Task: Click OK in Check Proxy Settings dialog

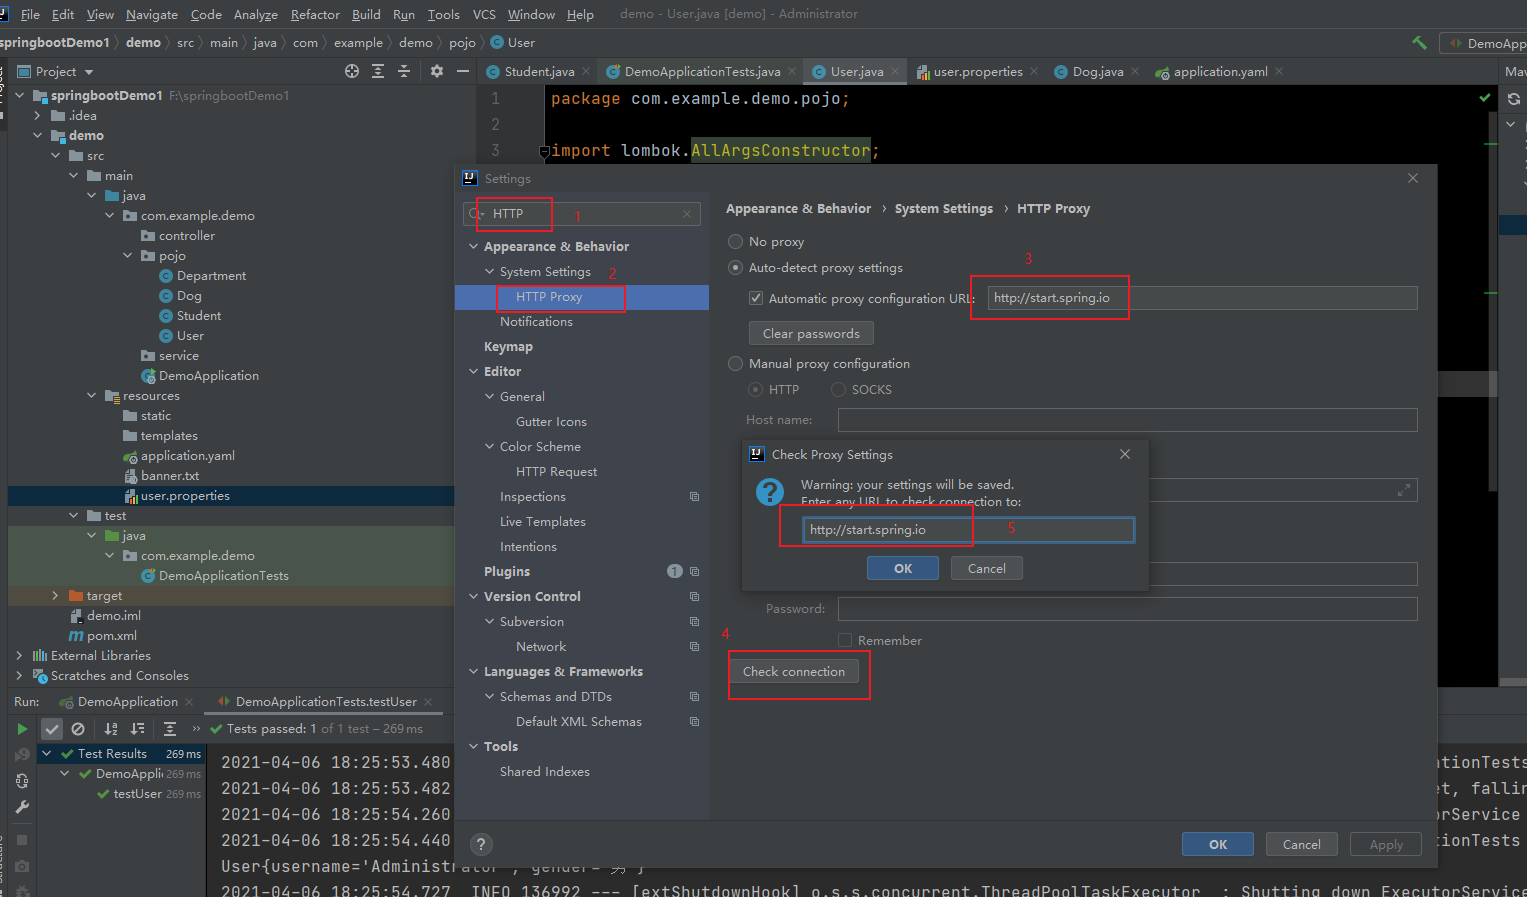Action: (x=903, y=568)
